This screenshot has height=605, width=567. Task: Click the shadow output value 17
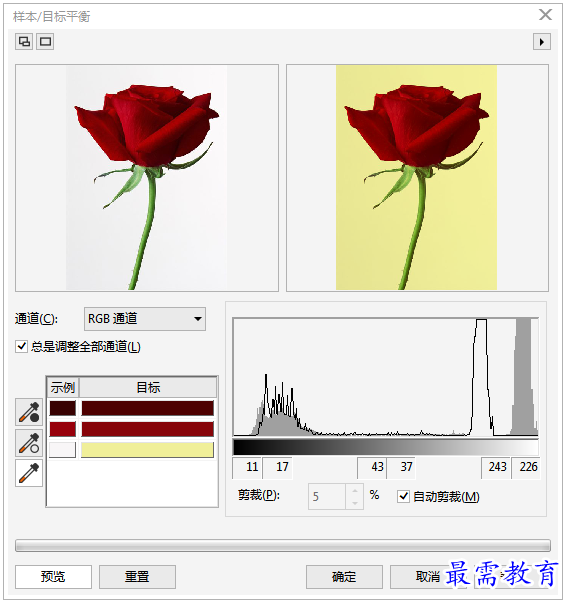click(278, 467)
